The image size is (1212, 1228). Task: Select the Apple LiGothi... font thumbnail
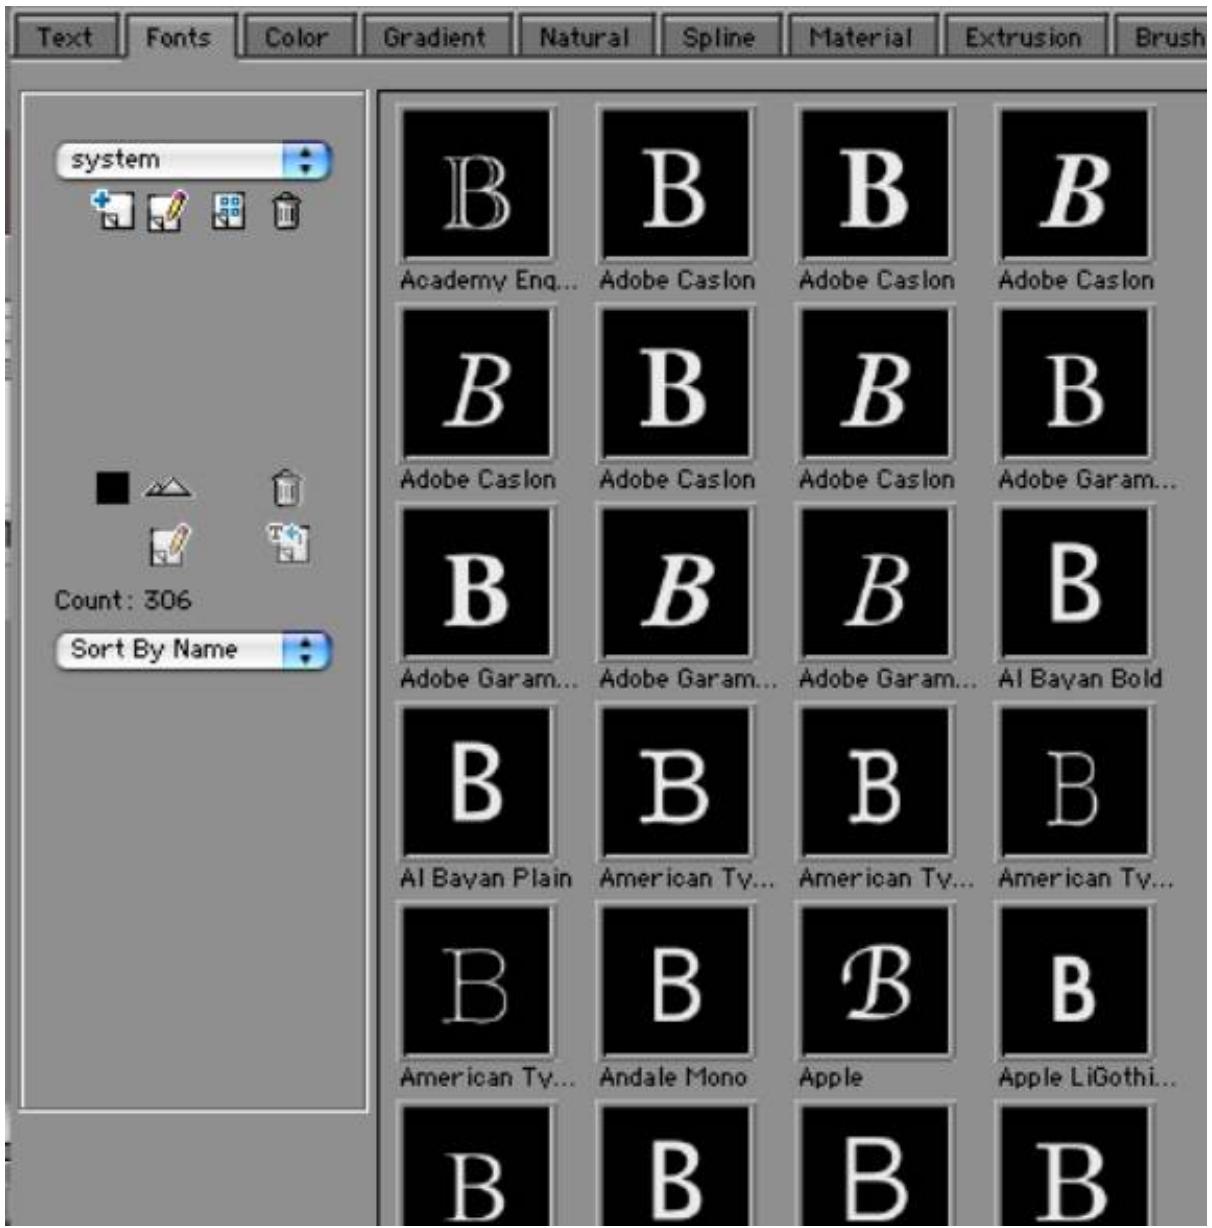[1075, 982]
